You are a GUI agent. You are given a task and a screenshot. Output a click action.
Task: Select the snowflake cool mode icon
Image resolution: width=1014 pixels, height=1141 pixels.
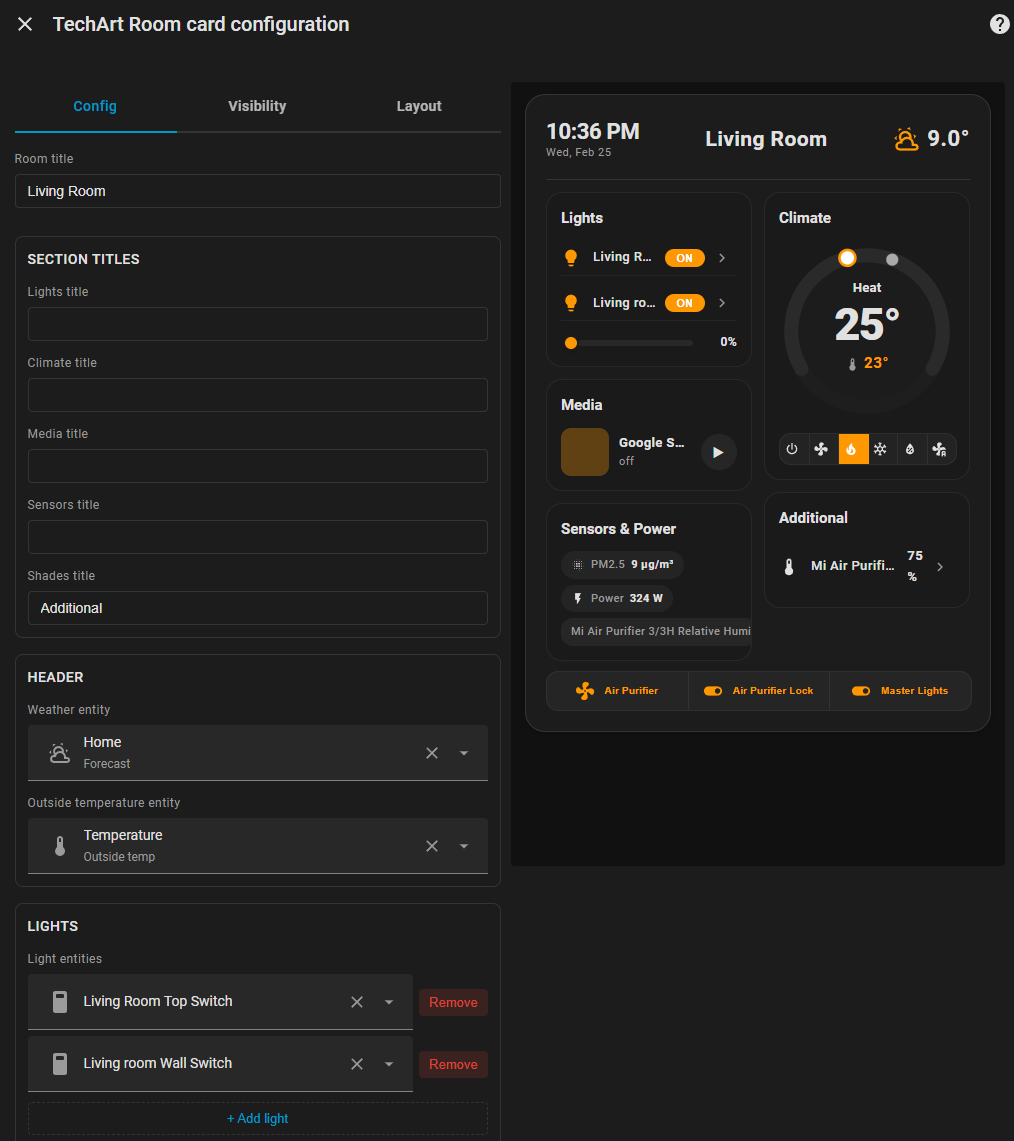pos(880,449)
